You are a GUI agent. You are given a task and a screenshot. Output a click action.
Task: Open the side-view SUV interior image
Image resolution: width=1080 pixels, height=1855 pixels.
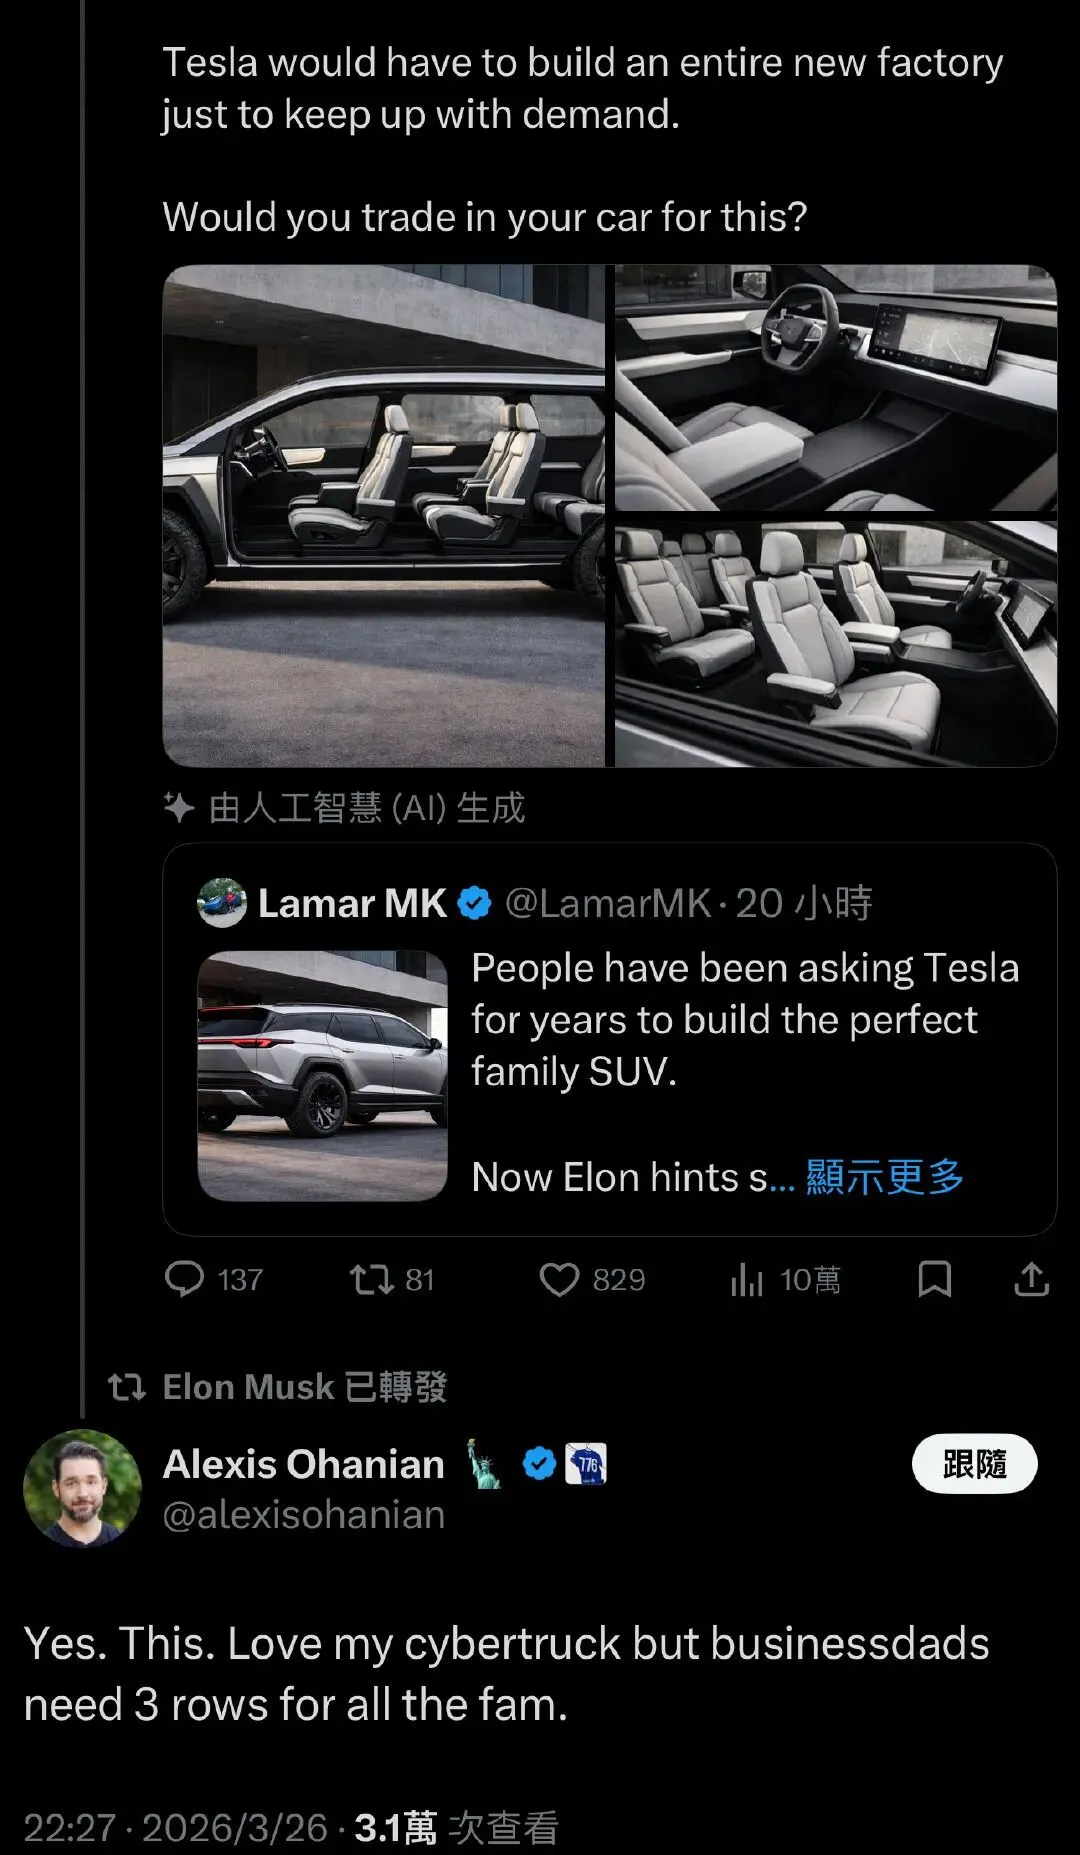tap(384, 516)
